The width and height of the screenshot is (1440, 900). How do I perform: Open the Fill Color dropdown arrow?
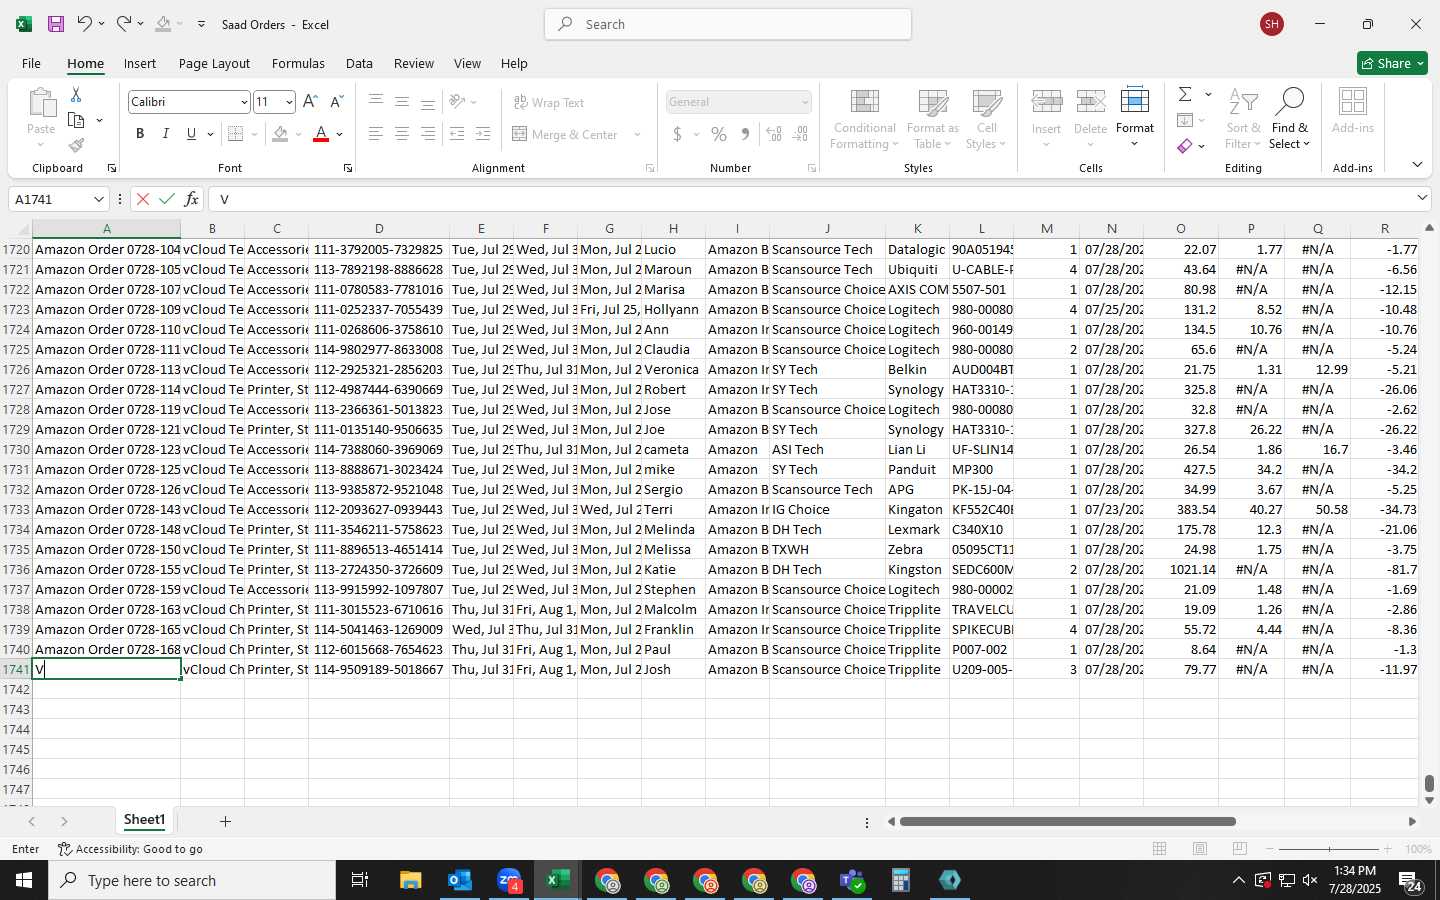[x=298, y=134]
